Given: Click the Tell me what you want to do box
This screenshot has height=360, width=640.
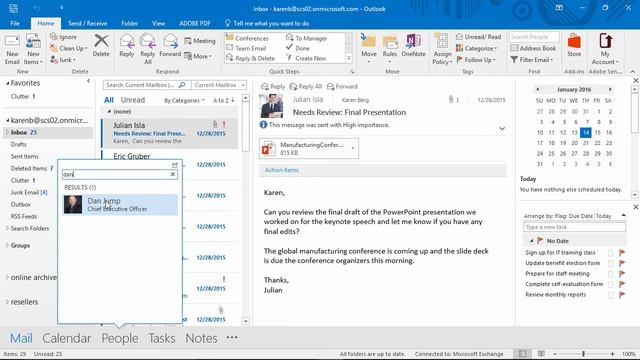Looking at the screenshot, I should (x=267, y=23).
